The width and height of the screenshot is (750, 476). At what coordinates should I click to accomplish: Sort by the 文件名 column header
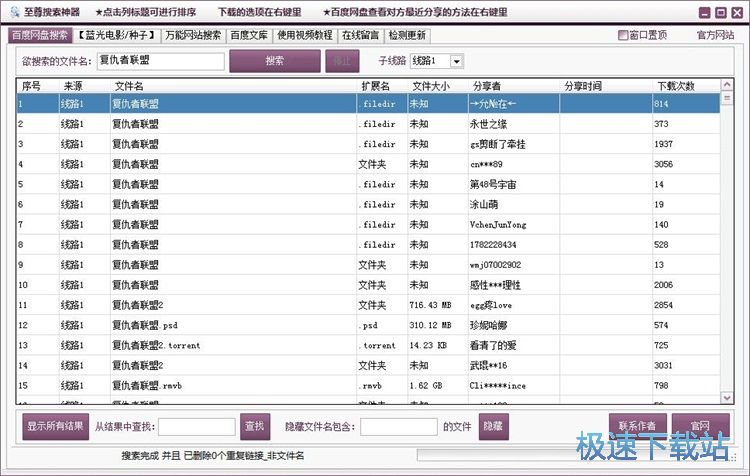pyautogui.click(x=233, y=86)
